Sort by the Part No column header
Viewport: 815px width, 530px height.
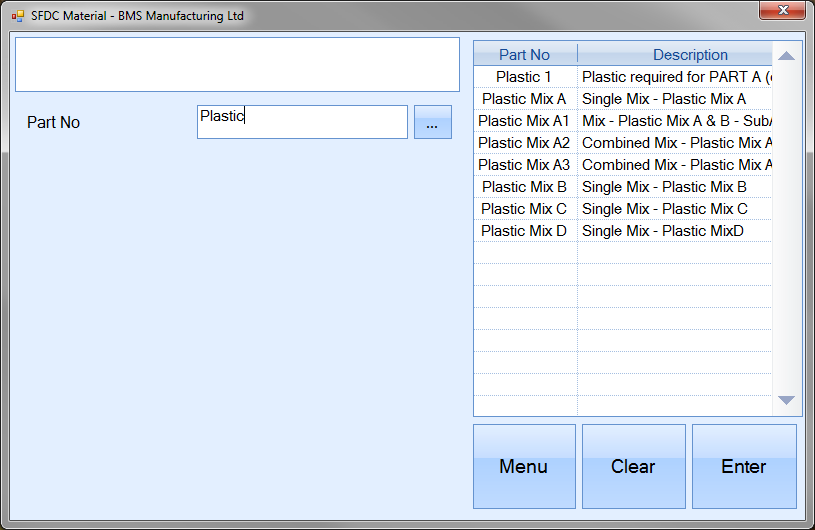524,55
